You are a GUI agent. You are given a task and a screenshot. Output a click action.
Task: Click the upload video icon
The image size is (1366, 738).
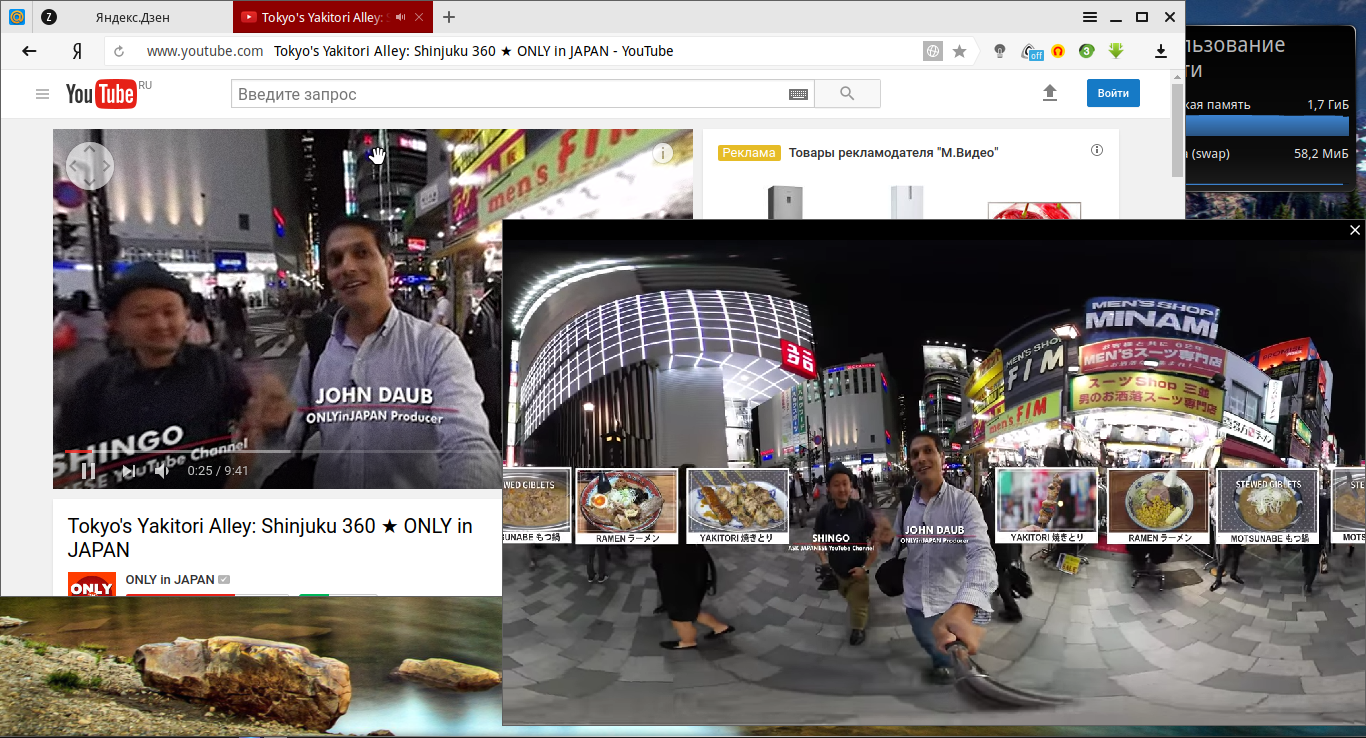1050,93
